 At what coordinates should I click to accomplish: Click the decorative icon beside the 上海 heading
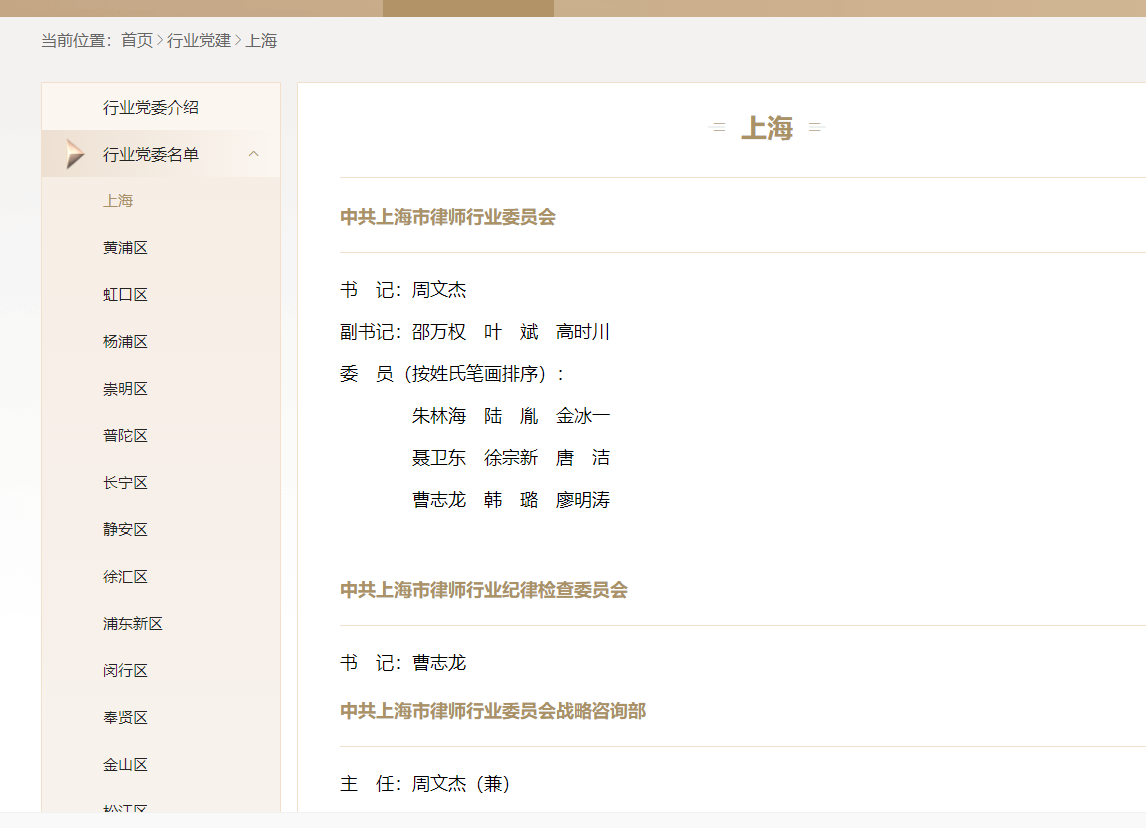(x=718, y=128)
